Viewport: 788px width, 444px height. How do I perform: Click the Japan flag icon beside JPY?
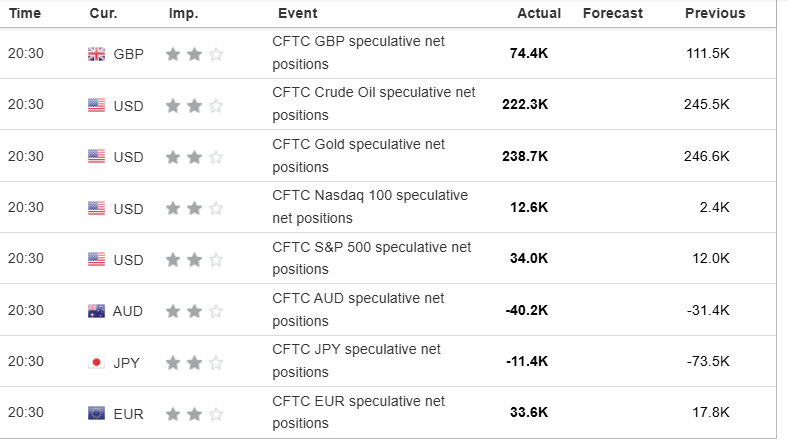96,362
